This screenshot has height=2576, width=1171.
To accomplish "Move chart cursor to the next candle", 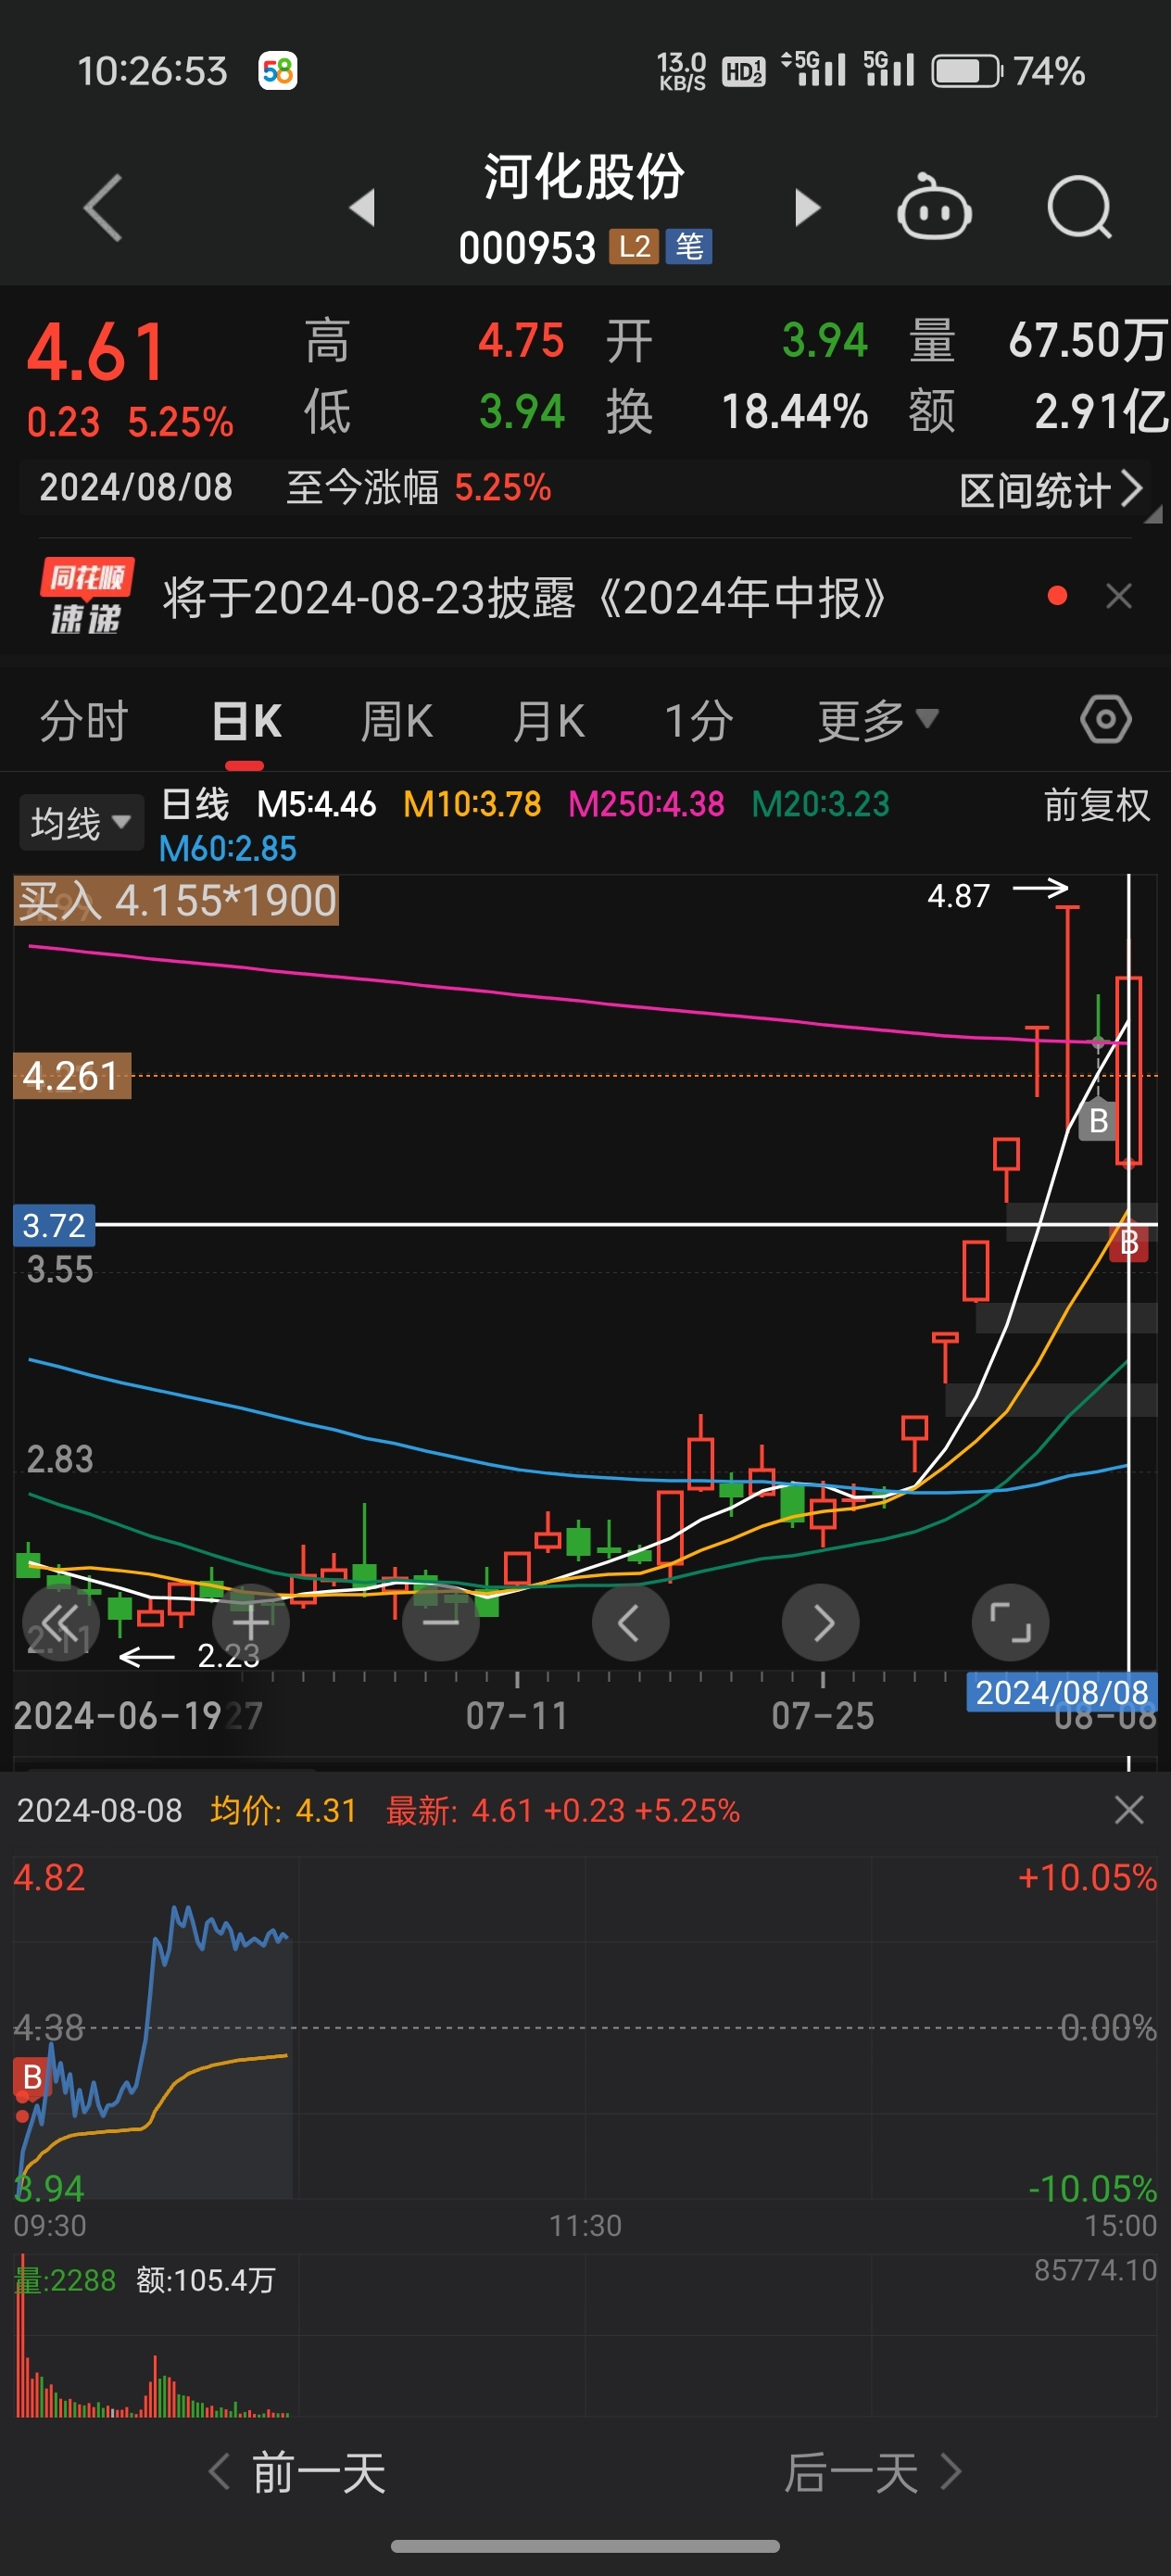I will click(x=820, y=1622).
